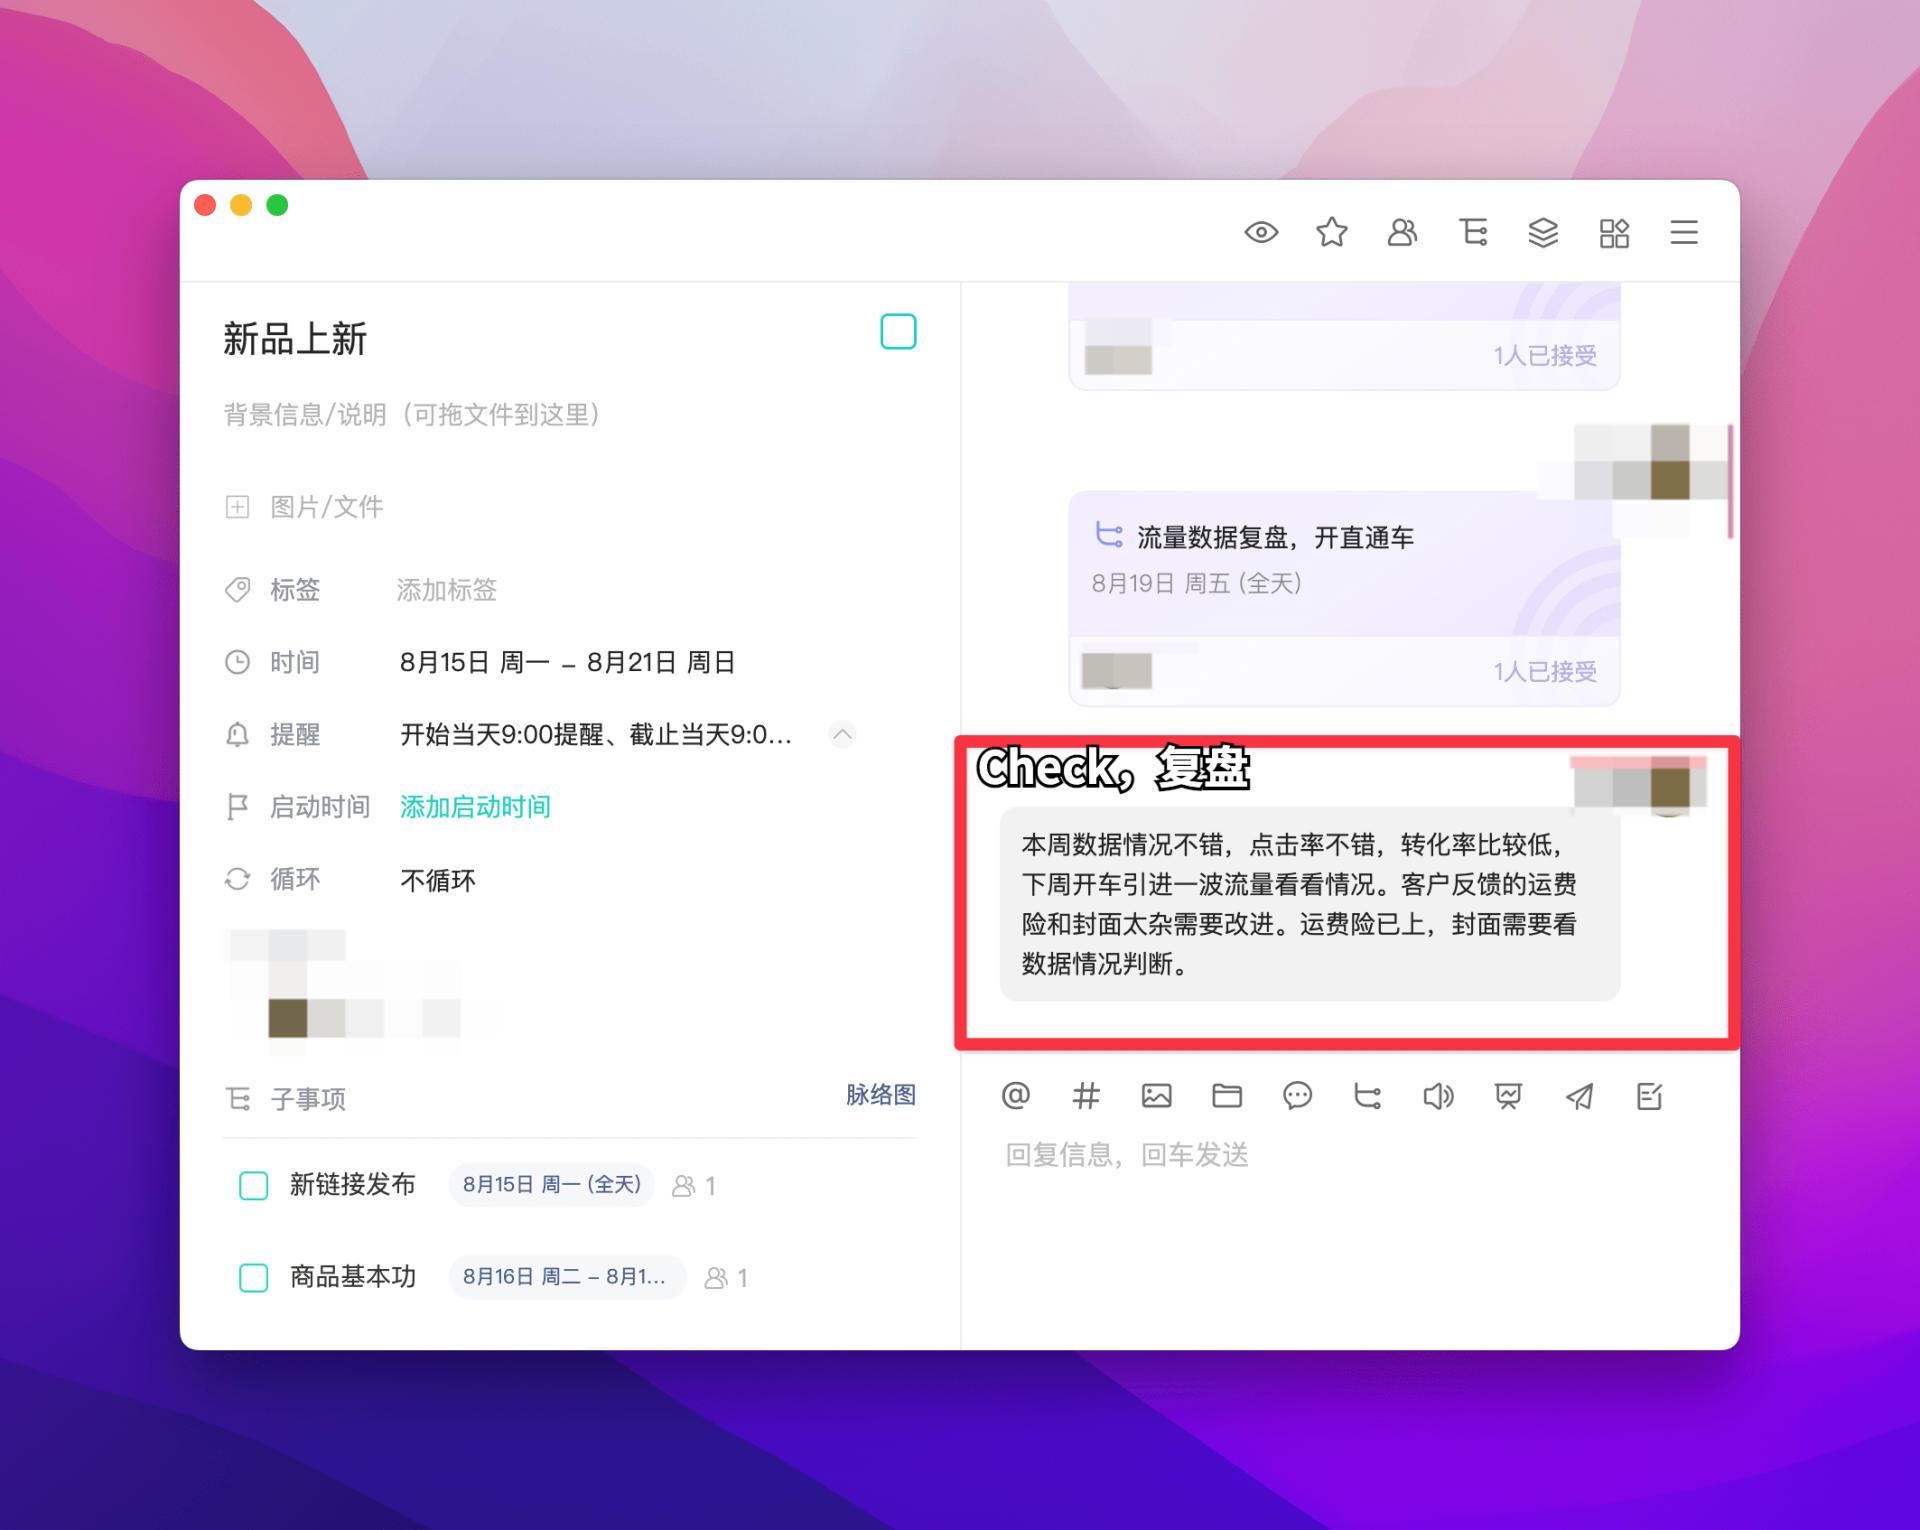
Task: Insert a hashtag with # icon
Action: [x=1086, y=1096]
